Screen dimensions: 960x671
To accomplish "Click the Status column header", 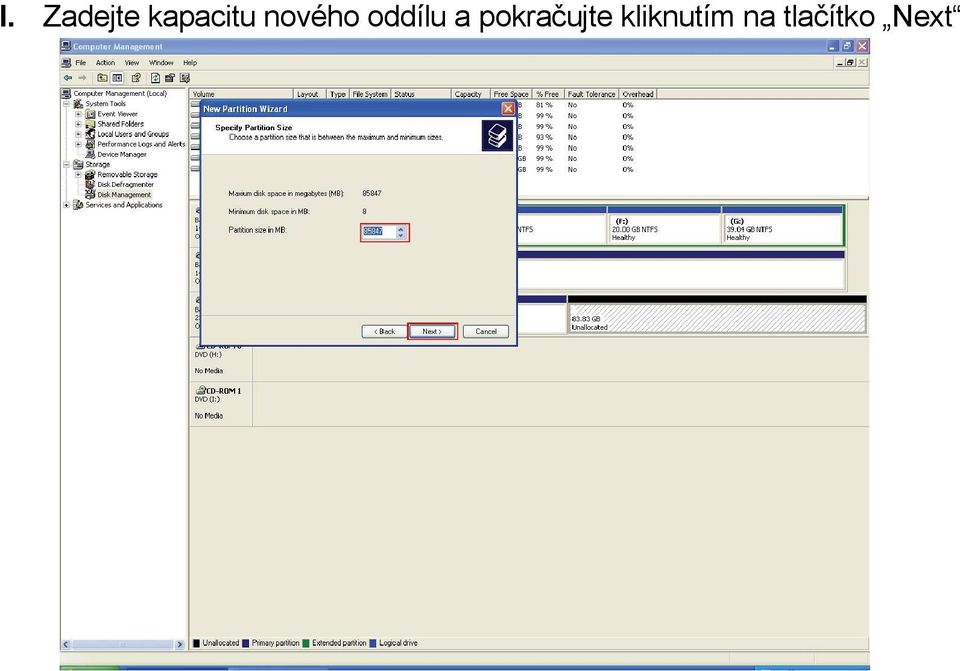I will [x=421, y=94].
